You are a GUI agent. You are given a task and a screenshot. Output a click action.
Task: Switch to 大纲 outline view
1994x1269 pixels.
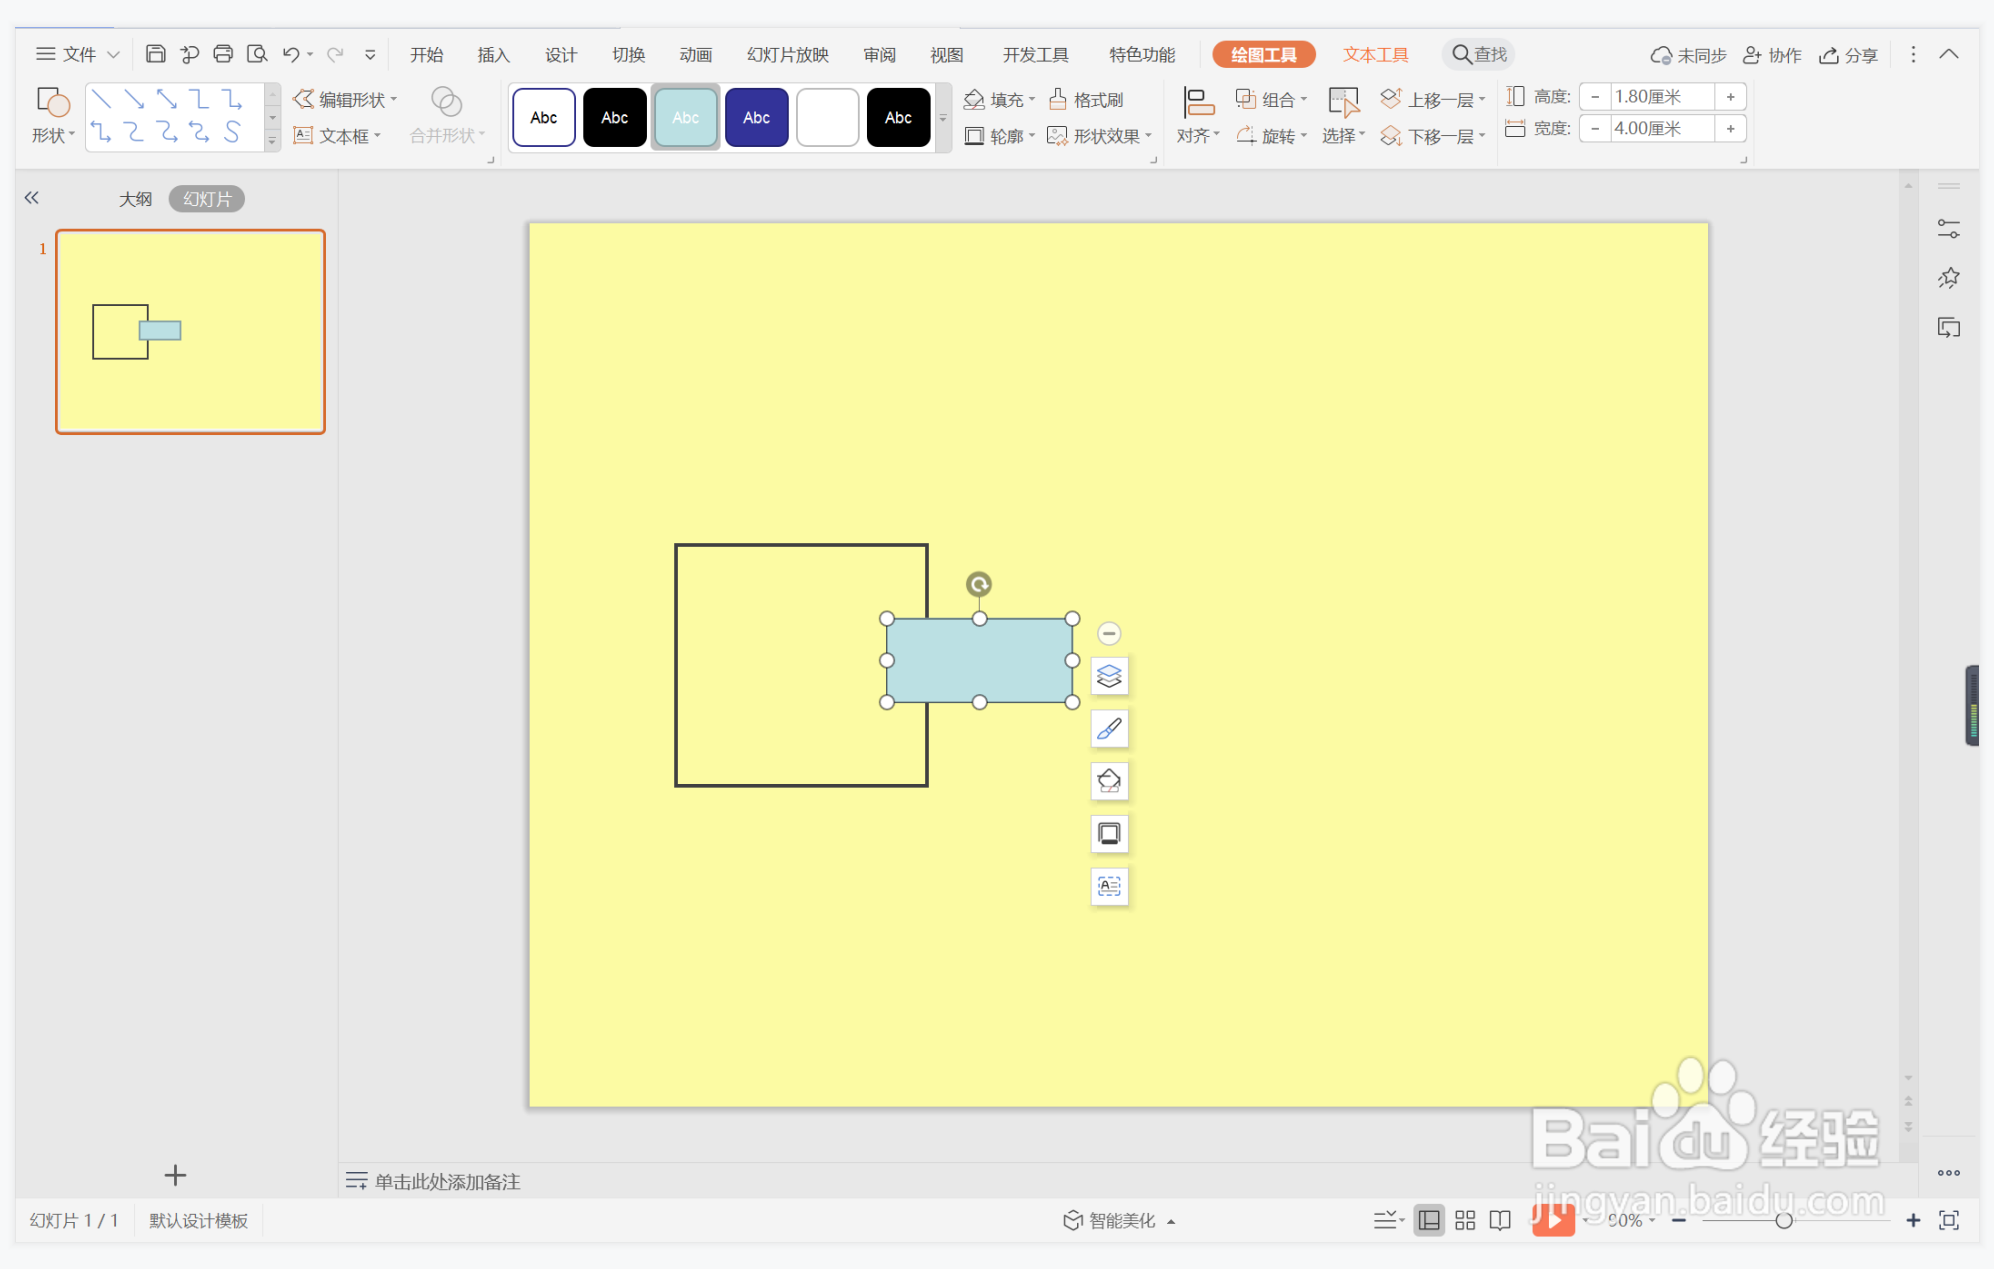(135, 199)
